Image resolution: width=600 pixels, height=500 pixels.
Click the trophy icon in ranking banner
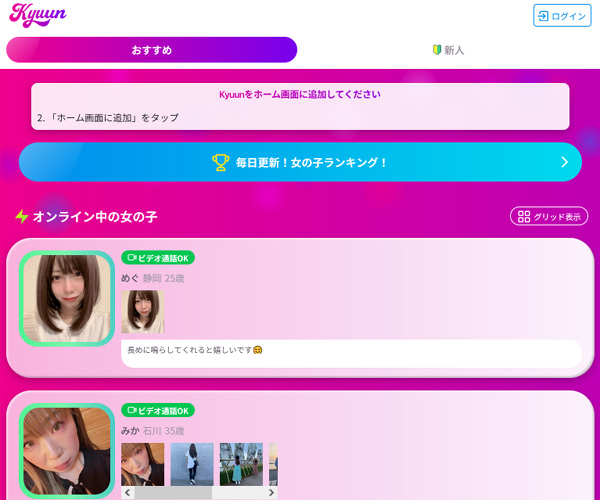[221, 162]
